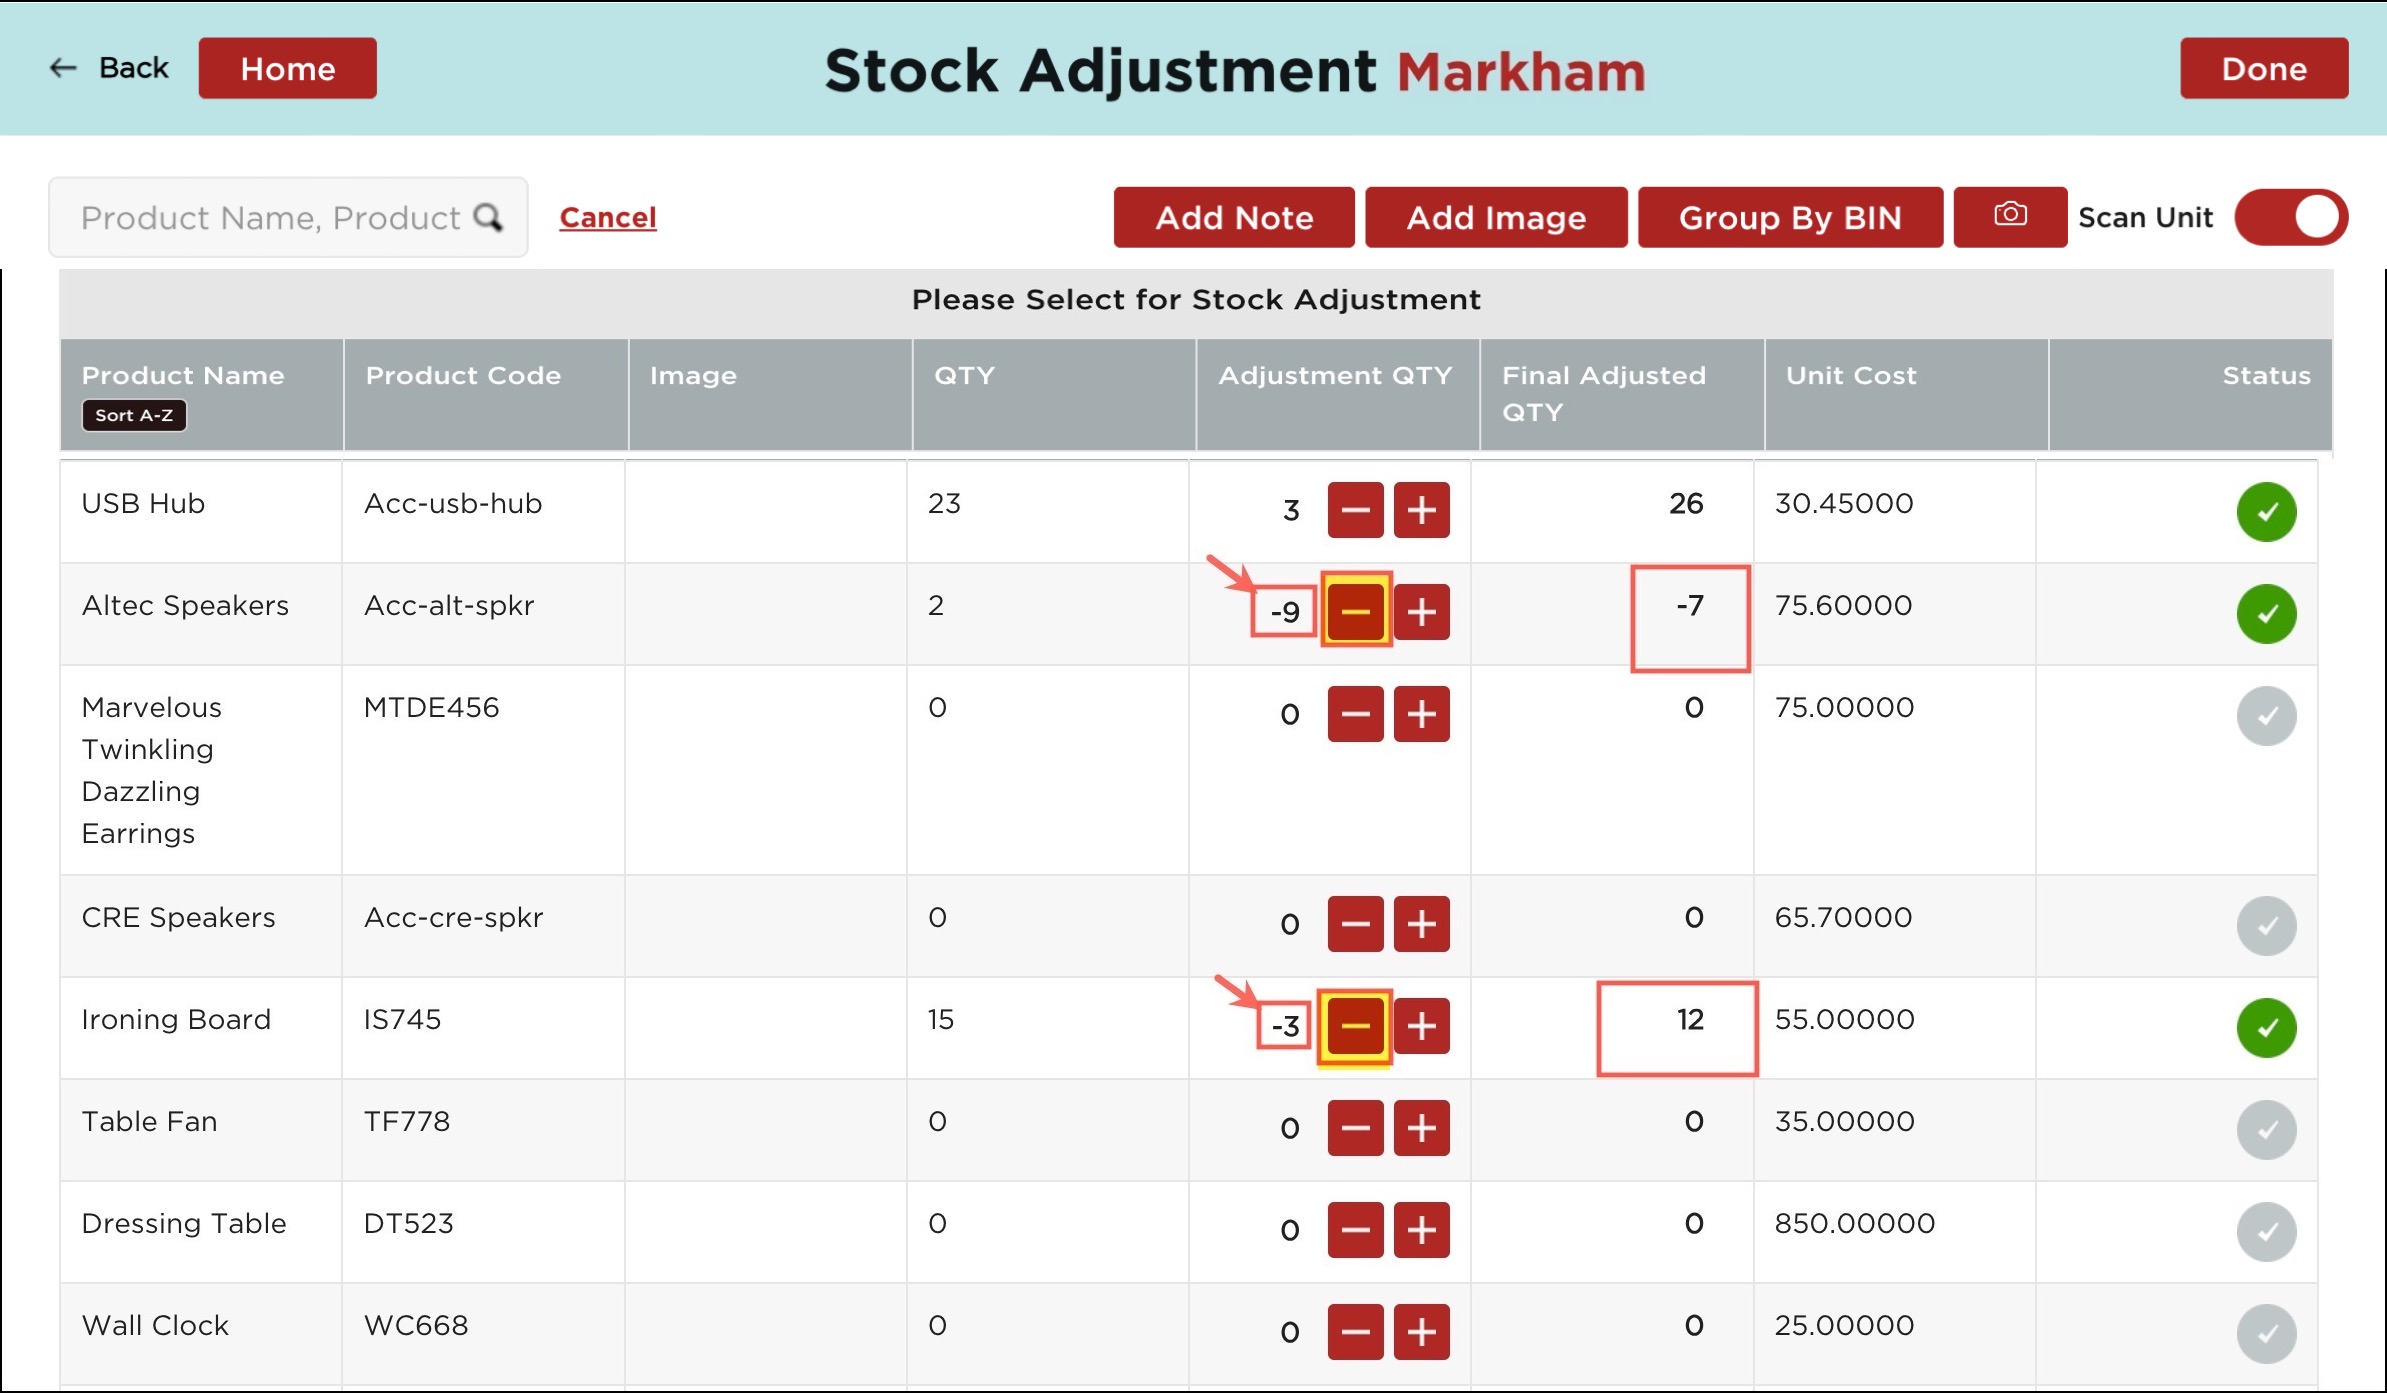Viewport: 2387px width, 1393px height.
Task: Focus the Product Name search field
Action: pos(270,217)
